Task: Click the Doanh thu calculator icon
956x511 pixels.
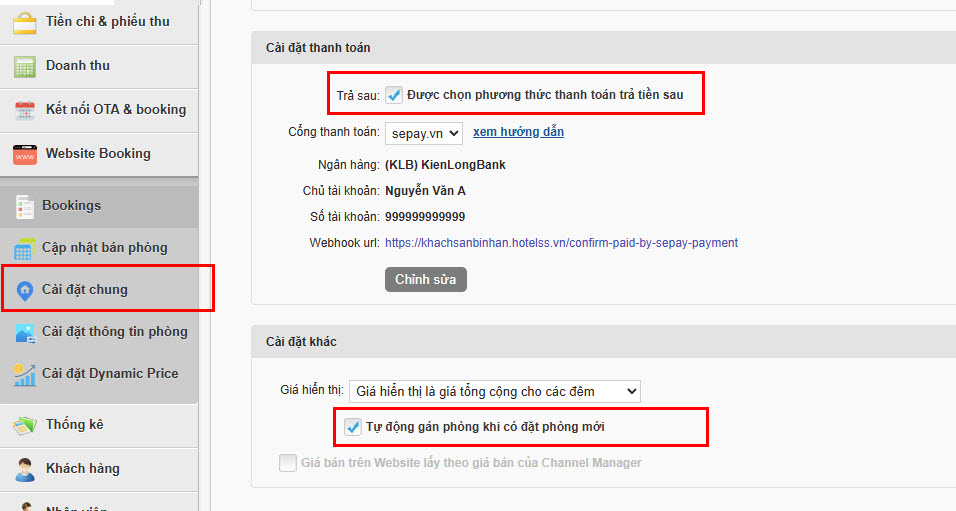Action: tap(24, 66)
